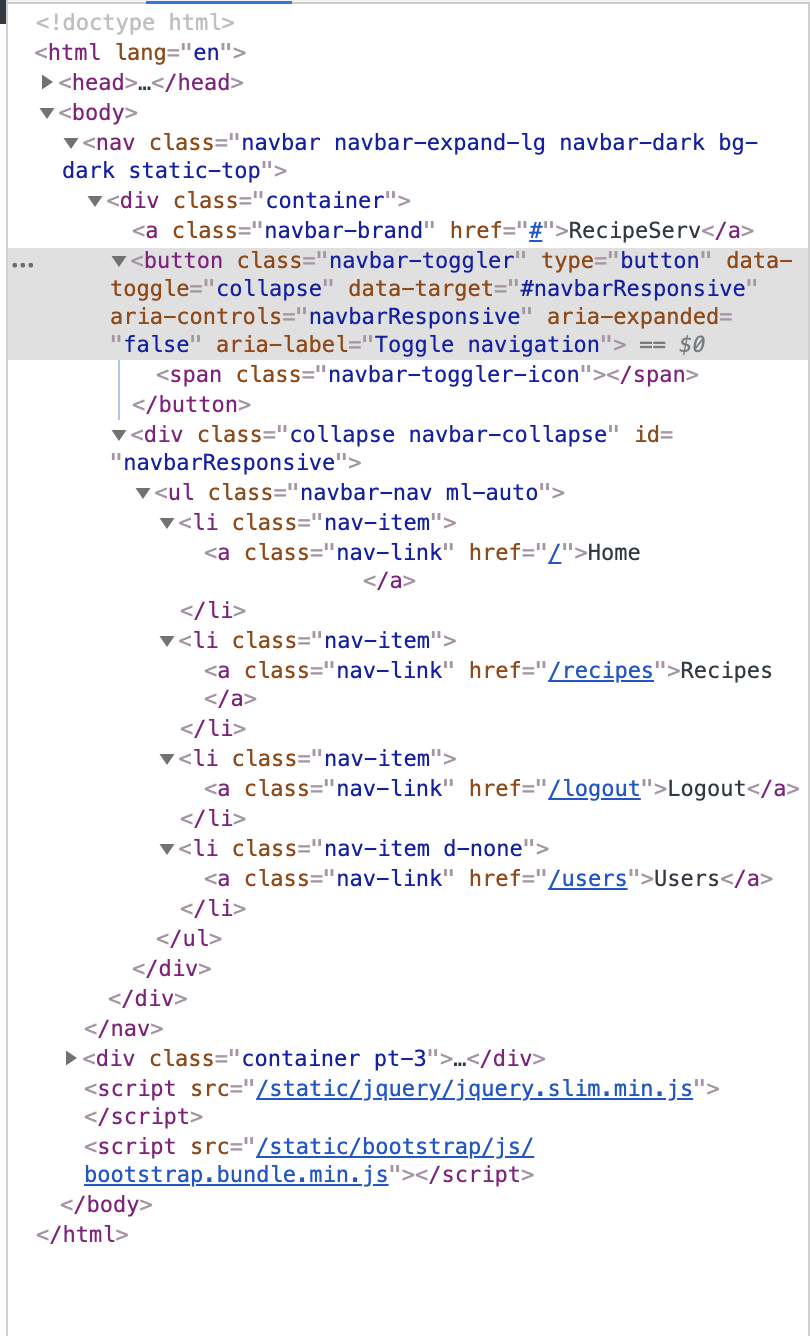This screenshot has height=1336, width=810.
Task: Click the "#navbarResponsive" data-target value
Action: [633, 289]
